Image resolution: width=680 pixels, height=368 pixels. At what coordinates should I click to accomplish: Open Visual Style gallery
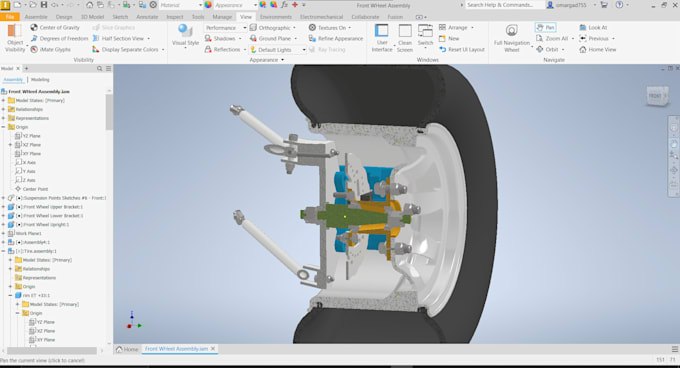(186, 35)
